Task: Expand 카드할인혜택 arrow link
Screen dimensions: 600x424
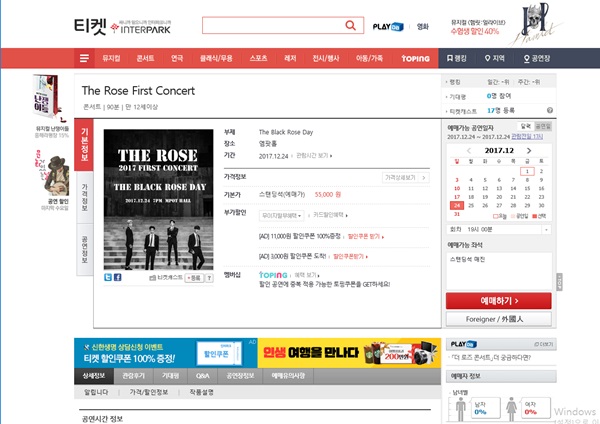Action: coord(330,215)
